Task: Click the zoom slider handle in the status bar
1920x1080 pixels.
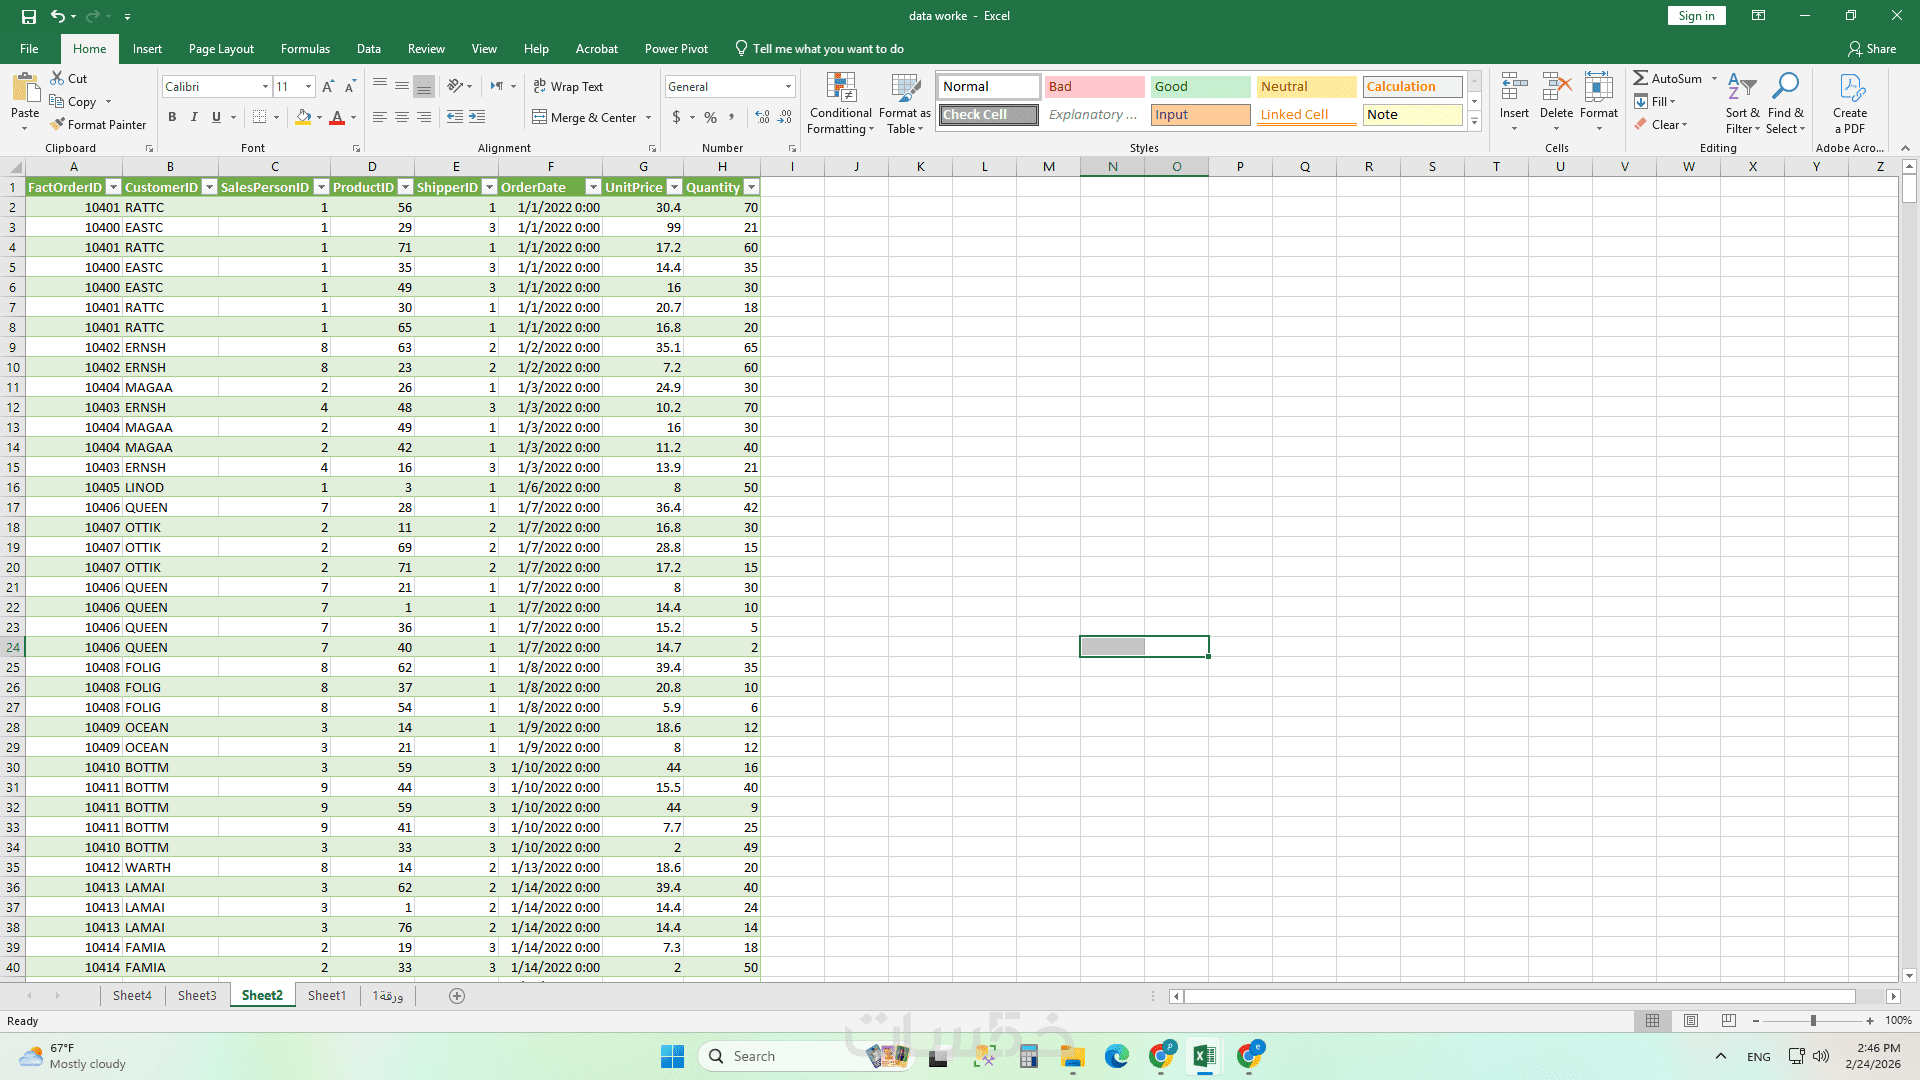Action: pos(1813,1021)
